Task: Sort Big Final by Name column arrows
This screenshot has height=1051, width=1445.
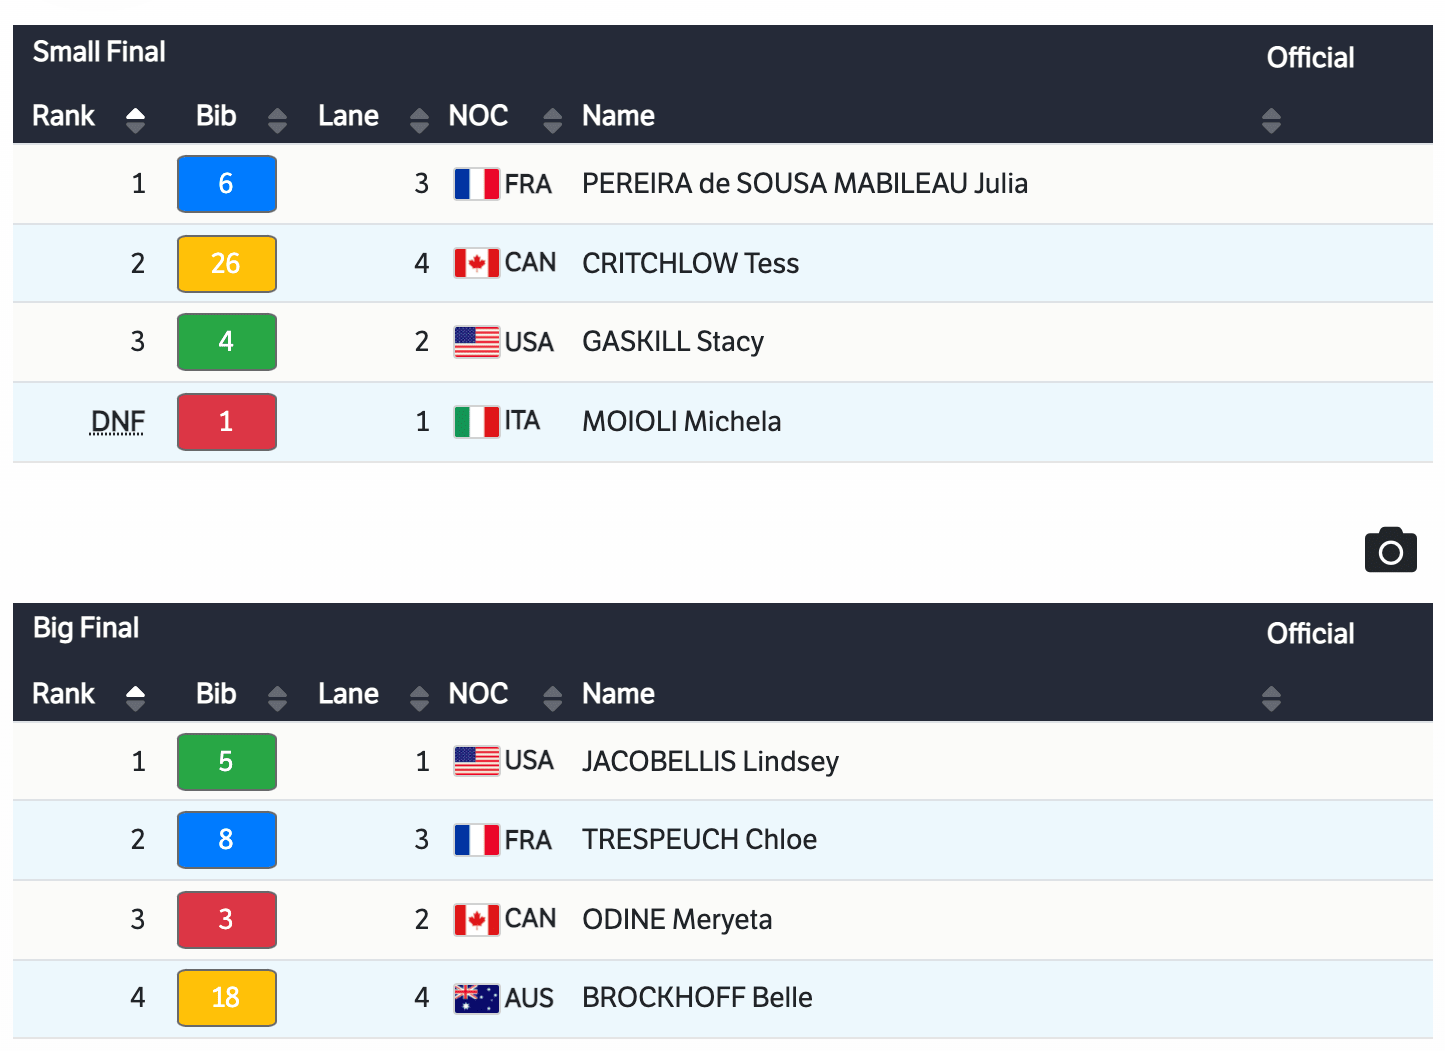Action: coord(1271,697)
